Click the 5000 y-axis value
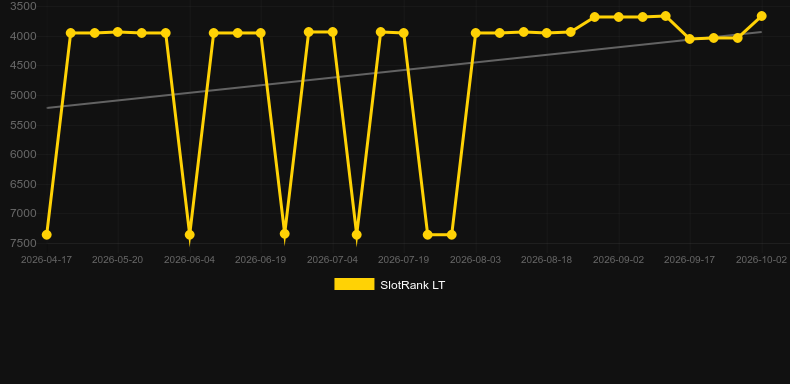Screen dimensions: 790x384 click(x=23, y=95)
